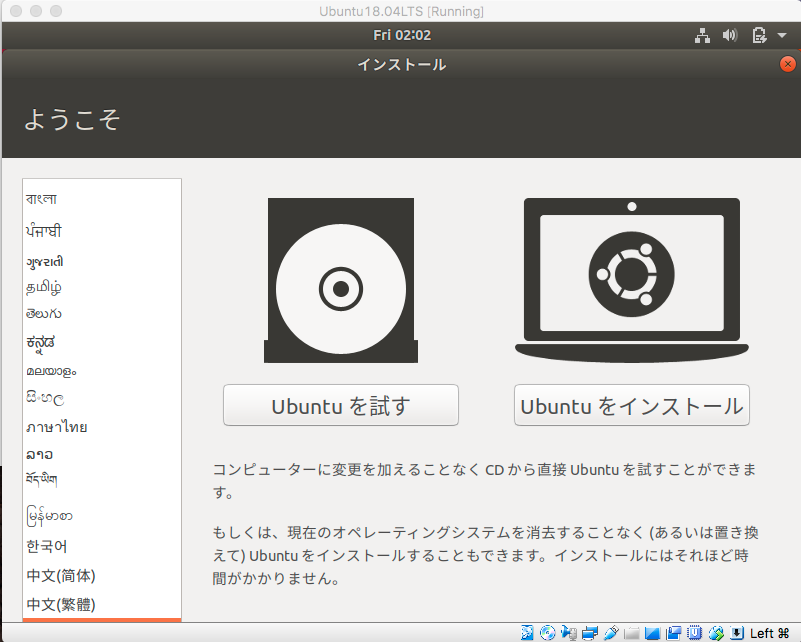801x642 pixels.
Task: Click the network adapters status icon
Action: point(590,633)
